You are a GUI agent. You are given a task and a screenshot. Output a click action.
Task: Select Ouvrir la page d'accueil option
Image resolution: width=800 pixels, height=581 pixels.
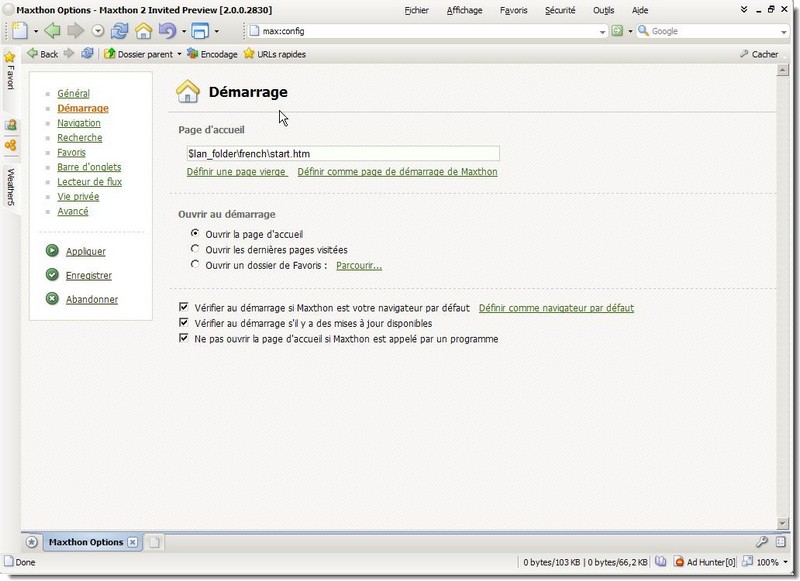click(195, 233)
